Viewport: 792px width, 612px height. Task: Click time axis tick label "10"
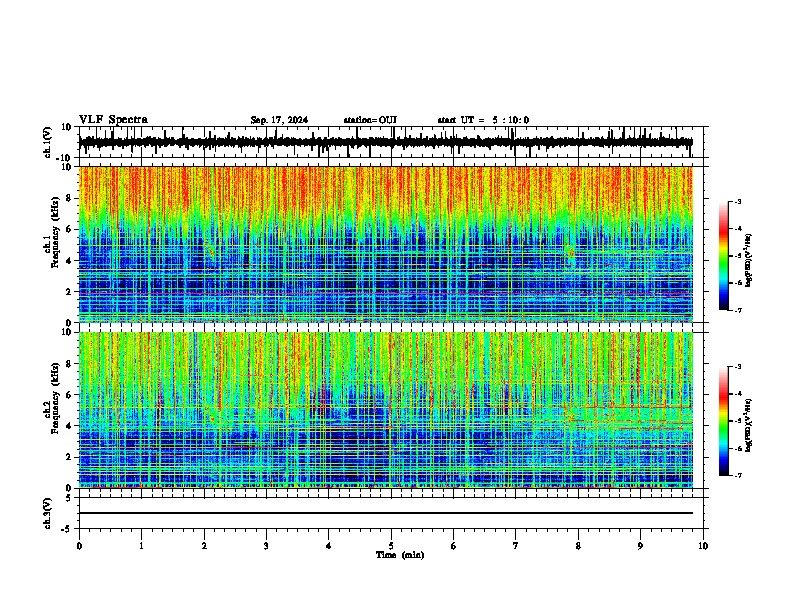click(703, 546)
